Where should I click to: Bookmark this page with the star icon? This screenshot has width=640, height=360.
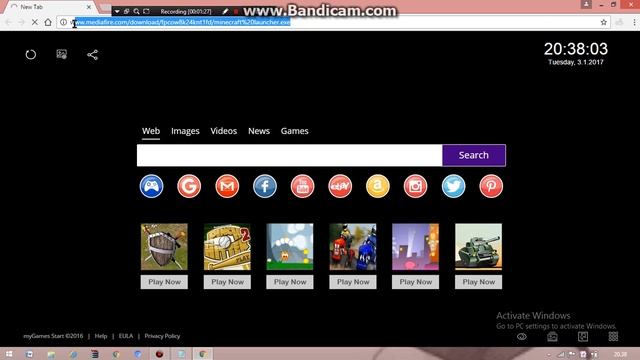point(604,22)
